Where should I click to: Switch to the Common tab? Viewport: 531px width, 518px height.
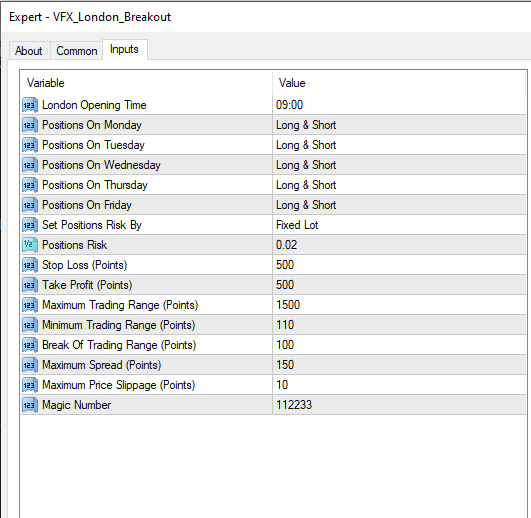tap(77, 51)
